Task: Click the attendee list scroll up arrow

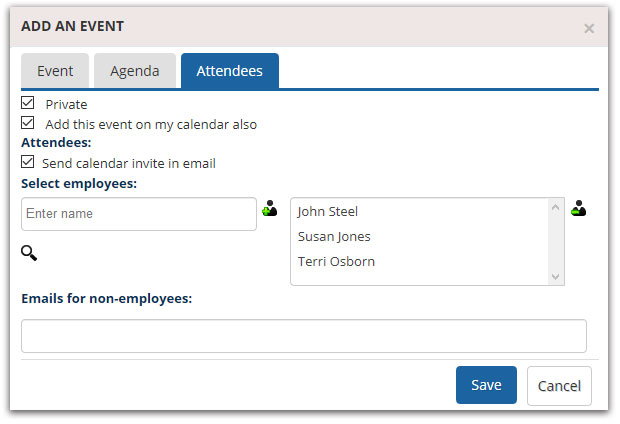Action: coord(555,207)
